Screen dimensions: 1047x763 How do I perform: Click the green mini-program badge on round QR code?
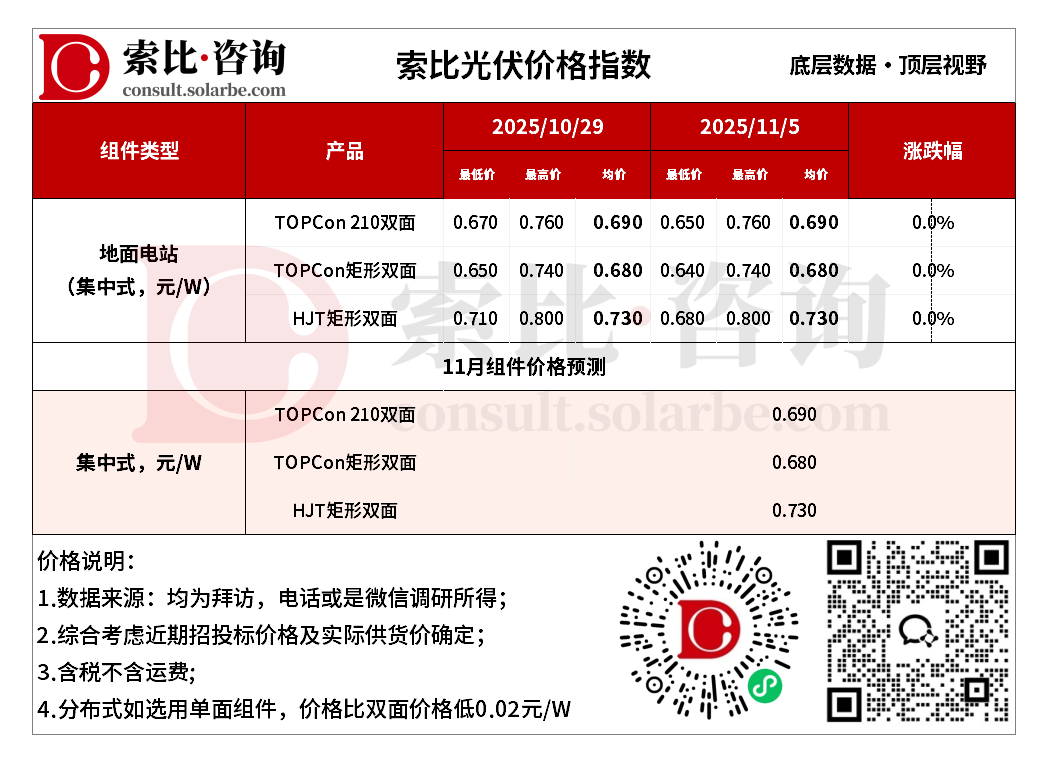point(765,685)
